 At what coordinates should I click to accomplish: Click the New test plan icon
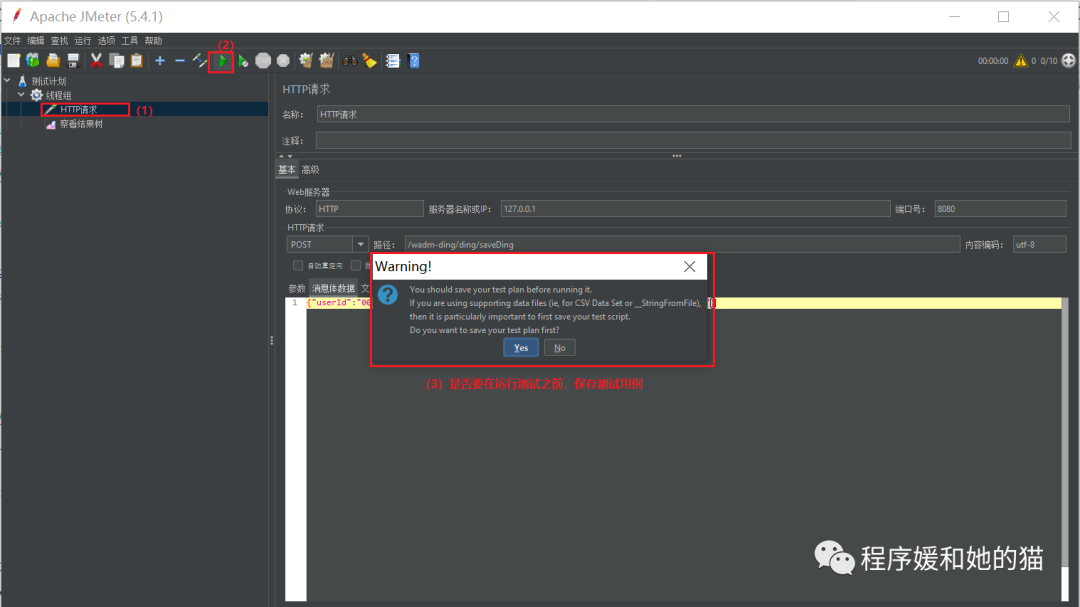(x=13, y=61)
